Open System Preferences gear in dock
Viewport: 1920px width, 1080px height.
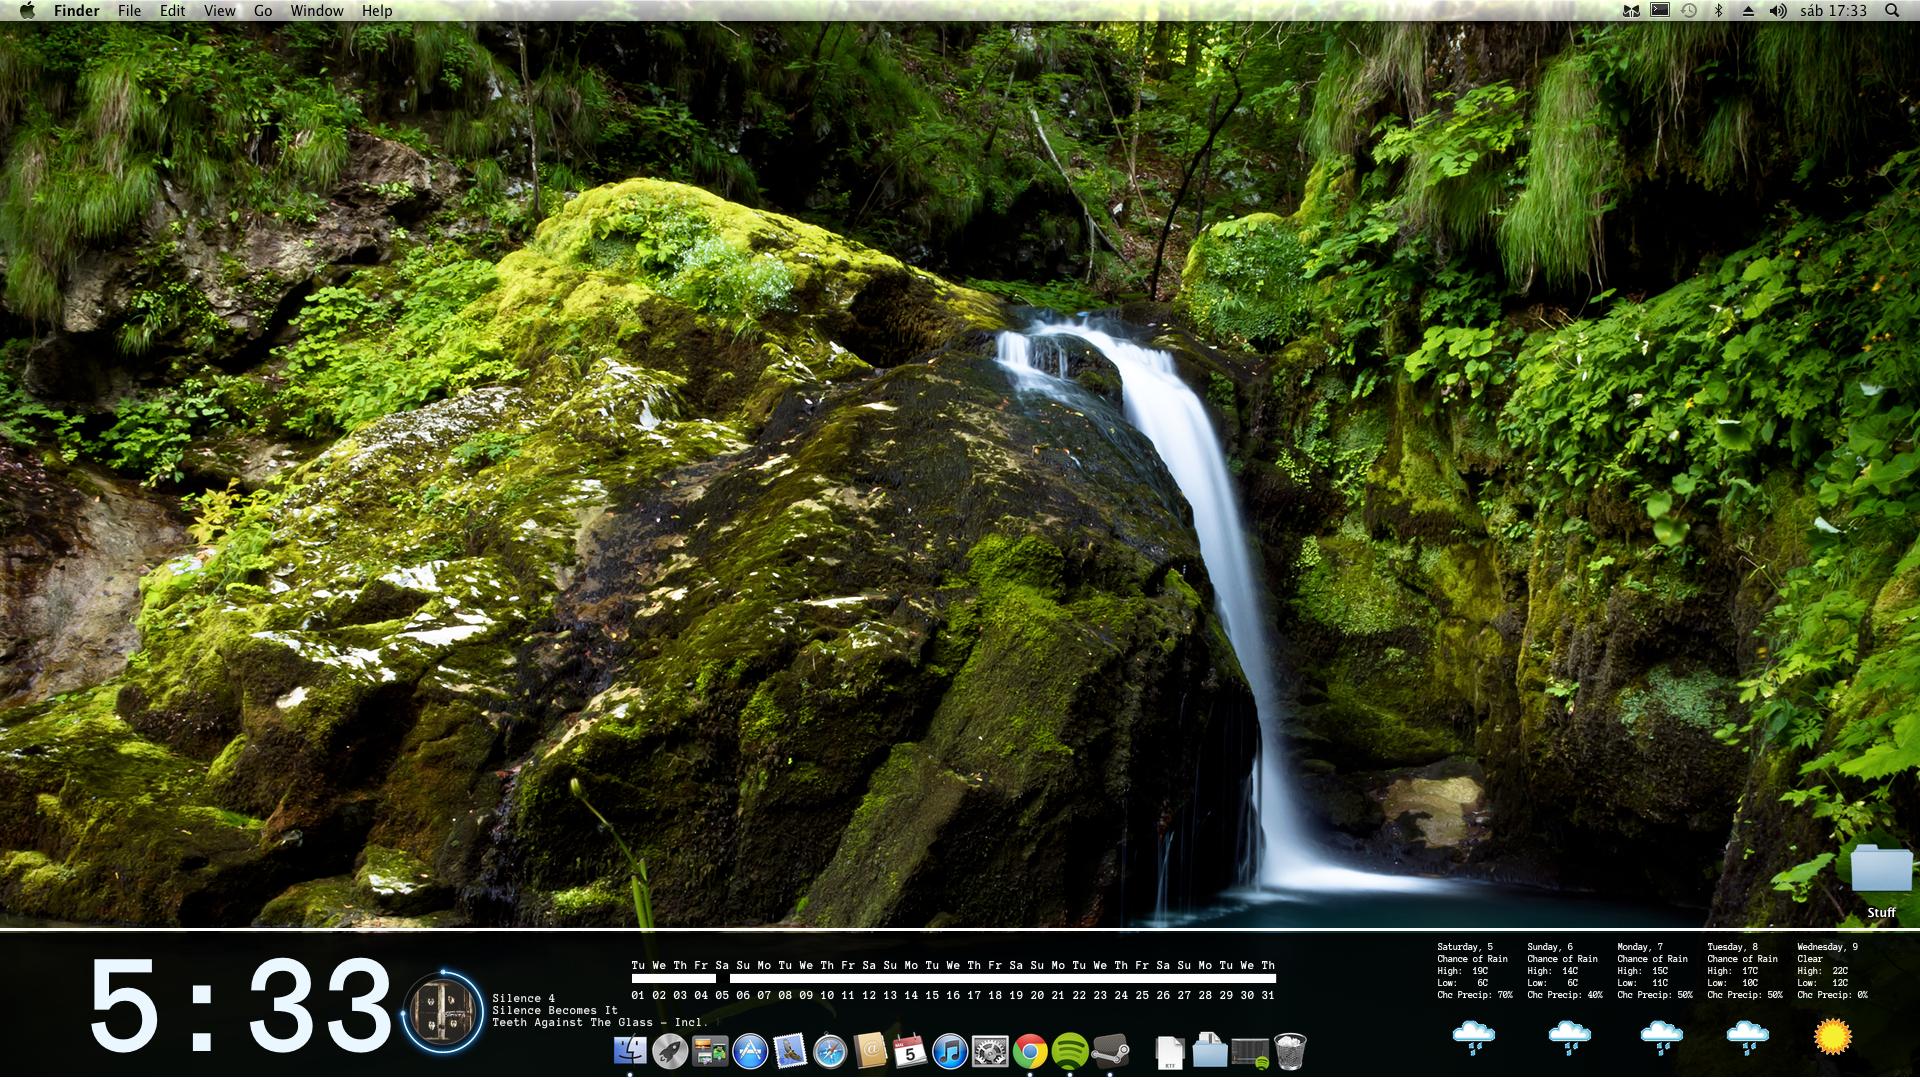tap(990, 1051)
